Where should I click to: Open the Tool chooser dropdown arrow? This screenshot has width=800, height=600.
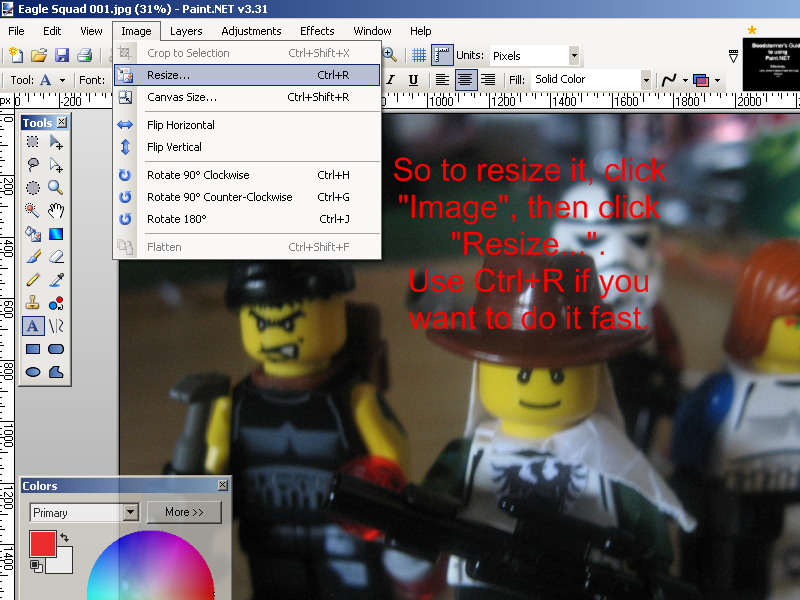point(62,81)
